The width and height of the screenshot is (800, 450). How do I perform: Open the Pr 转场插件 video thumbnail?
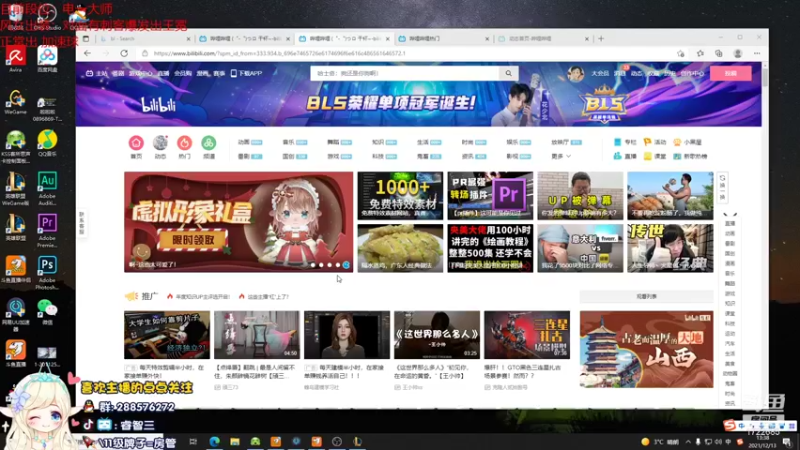coord(490,196)
